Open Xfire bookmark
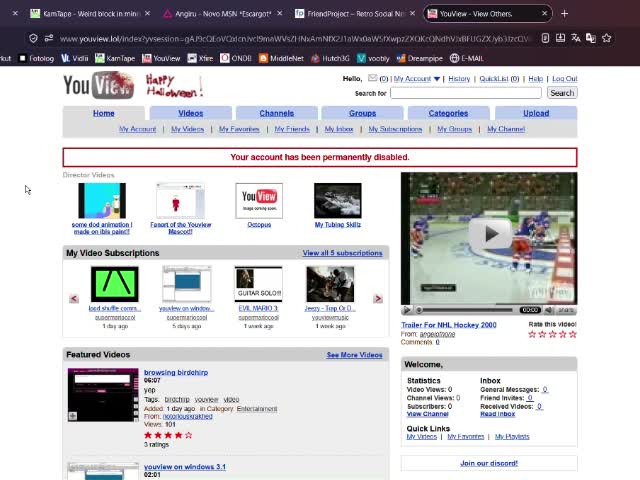 click(200, 58)
